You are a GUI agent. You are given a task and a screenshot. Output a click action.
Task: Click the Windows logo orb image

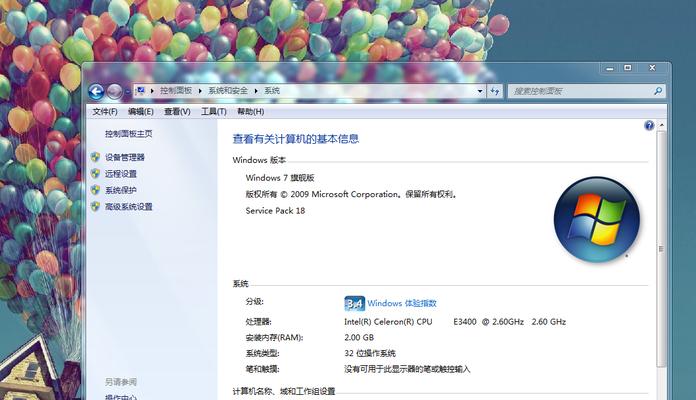click(597, 219)
